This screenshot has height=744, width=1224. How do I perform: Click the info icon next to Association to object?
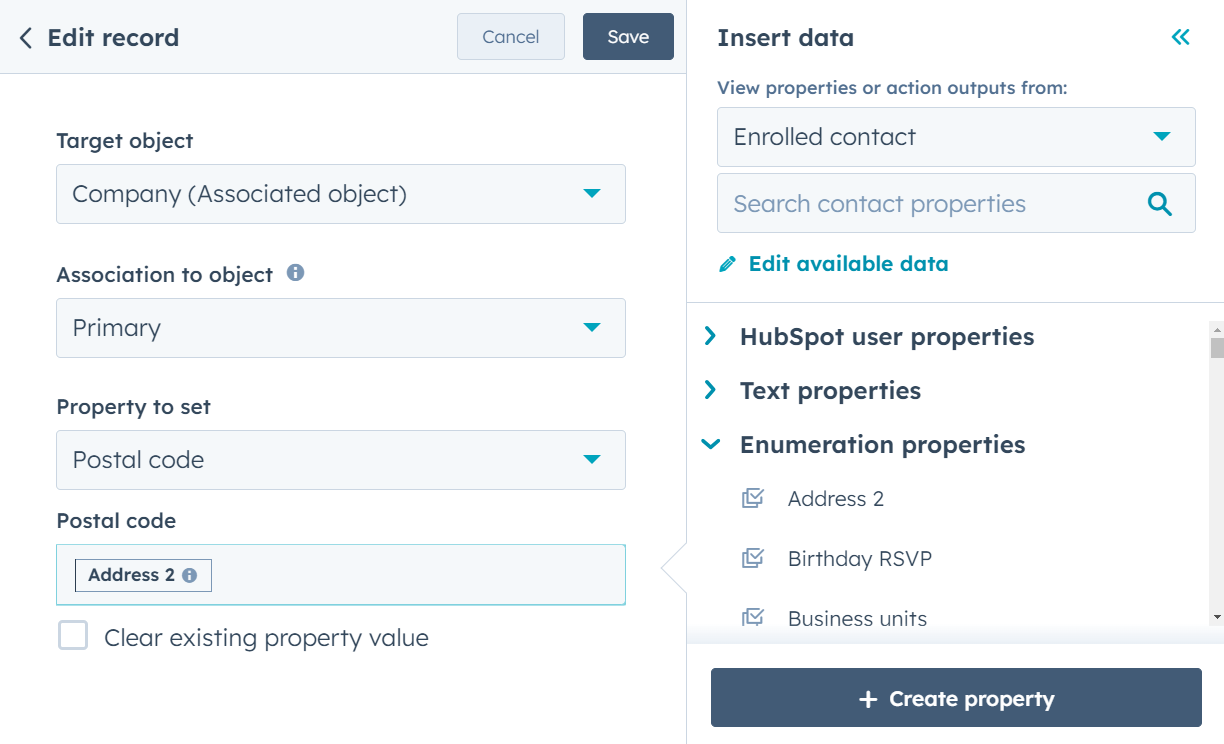point(295,272)
